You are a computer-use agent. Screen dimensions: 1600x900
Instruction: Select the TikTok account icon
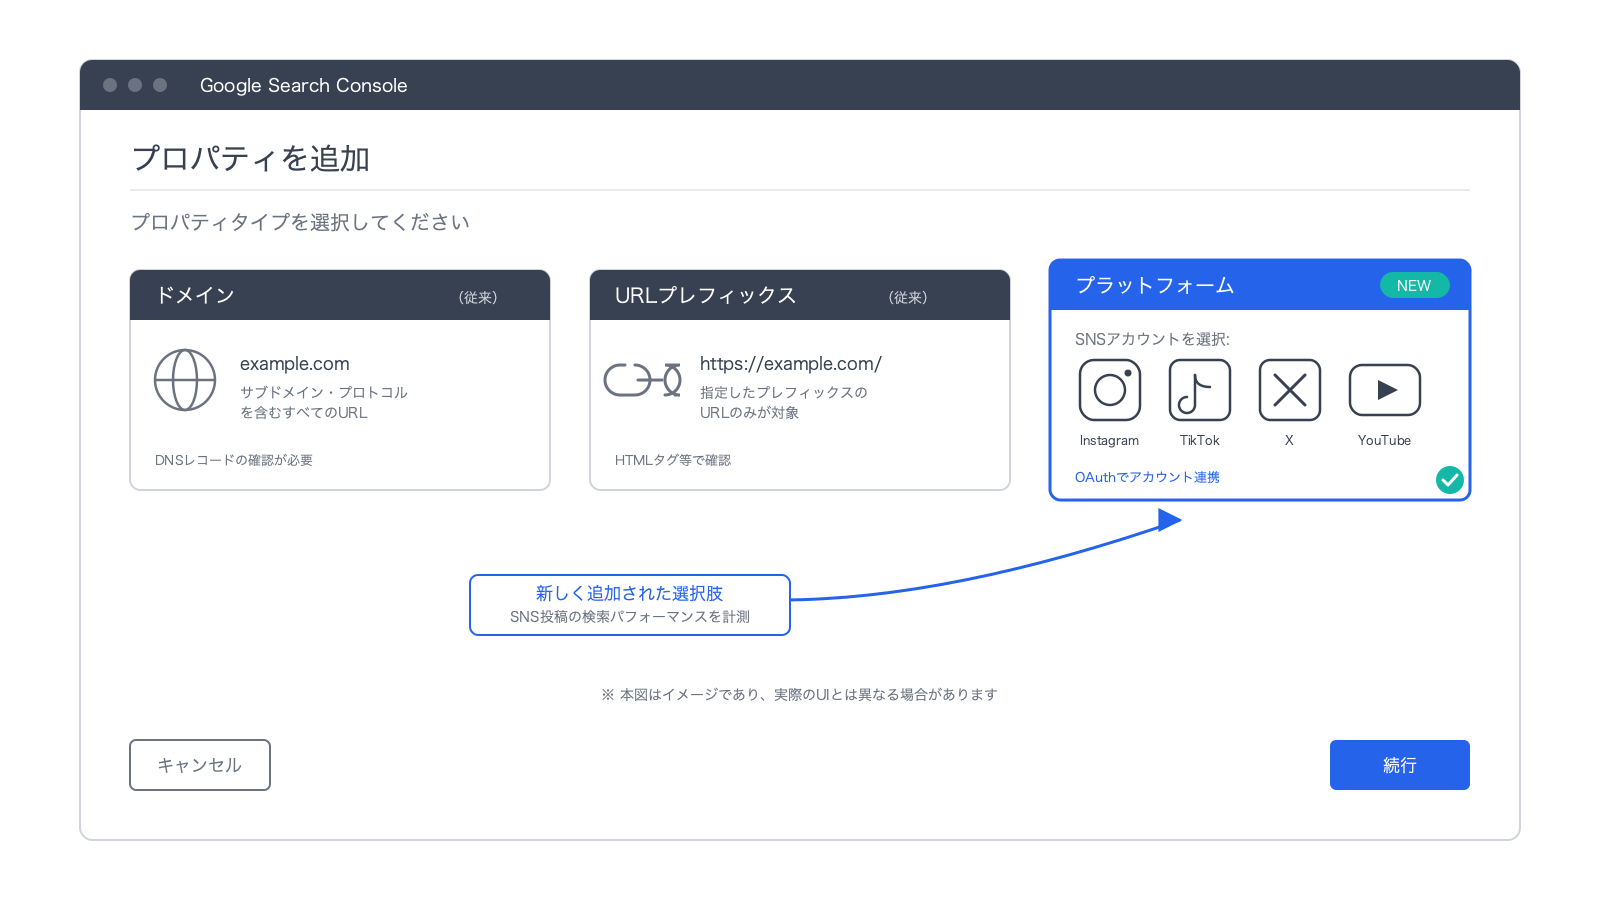(1200, 390)
